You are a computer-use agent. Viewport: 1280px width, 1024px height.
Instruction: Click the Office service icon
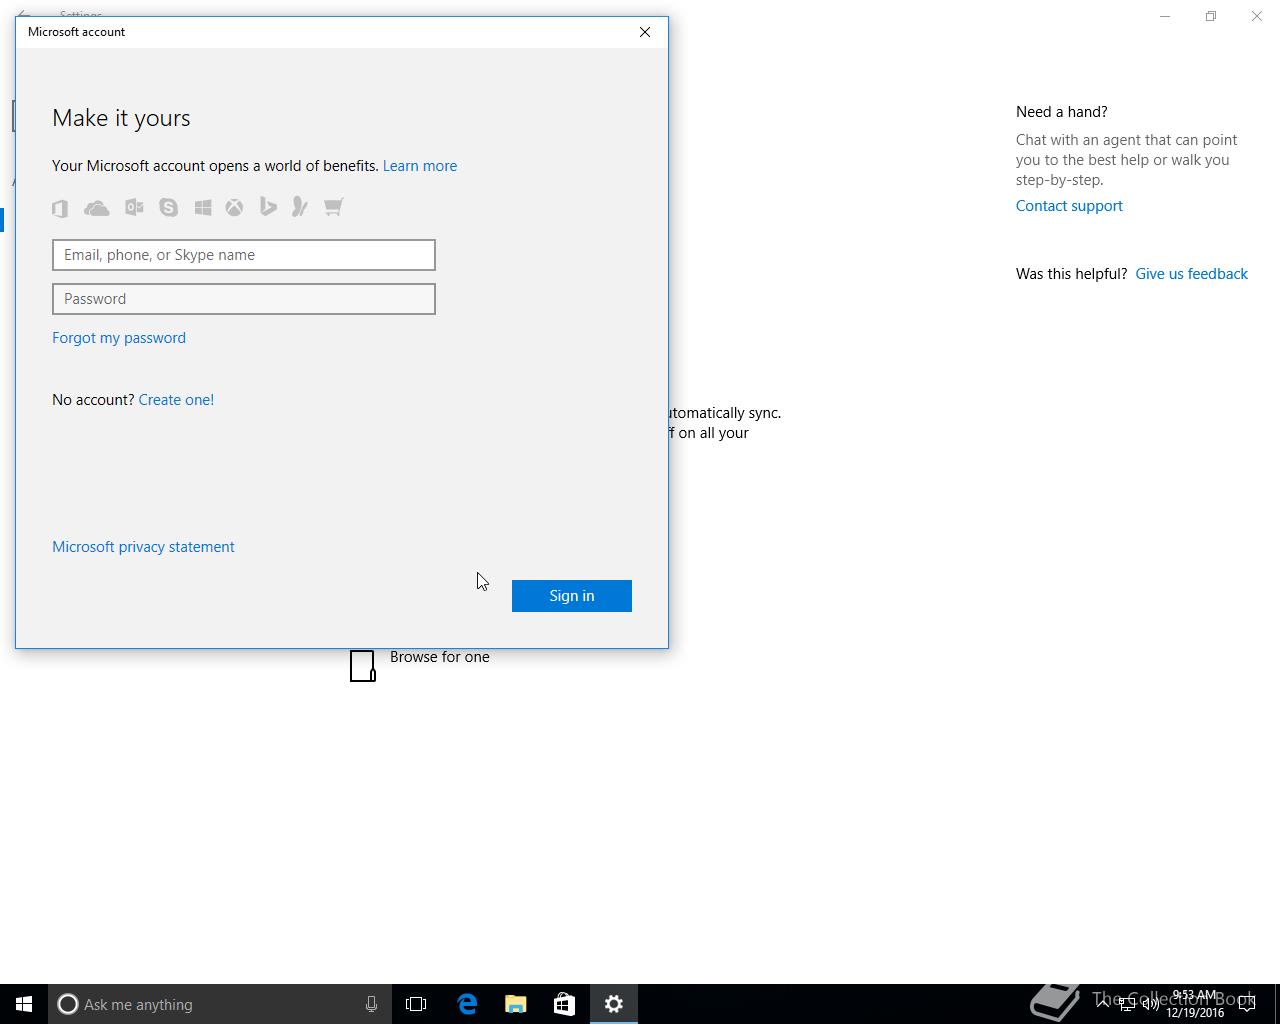(x=60, y=208)
